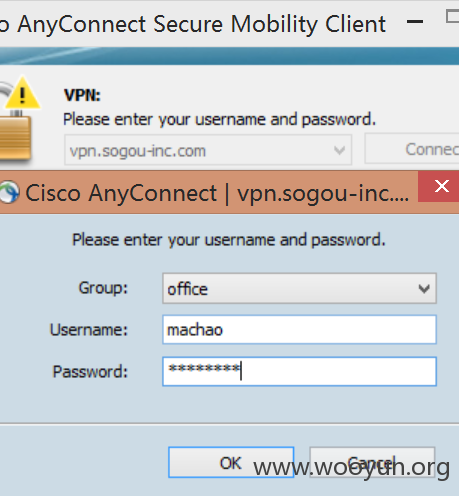The width and height of the screenshot is (459, 496).
Task: Expand the vpn.sogou-inc.com server dropdown arrow
Action: tap(339, 150)
